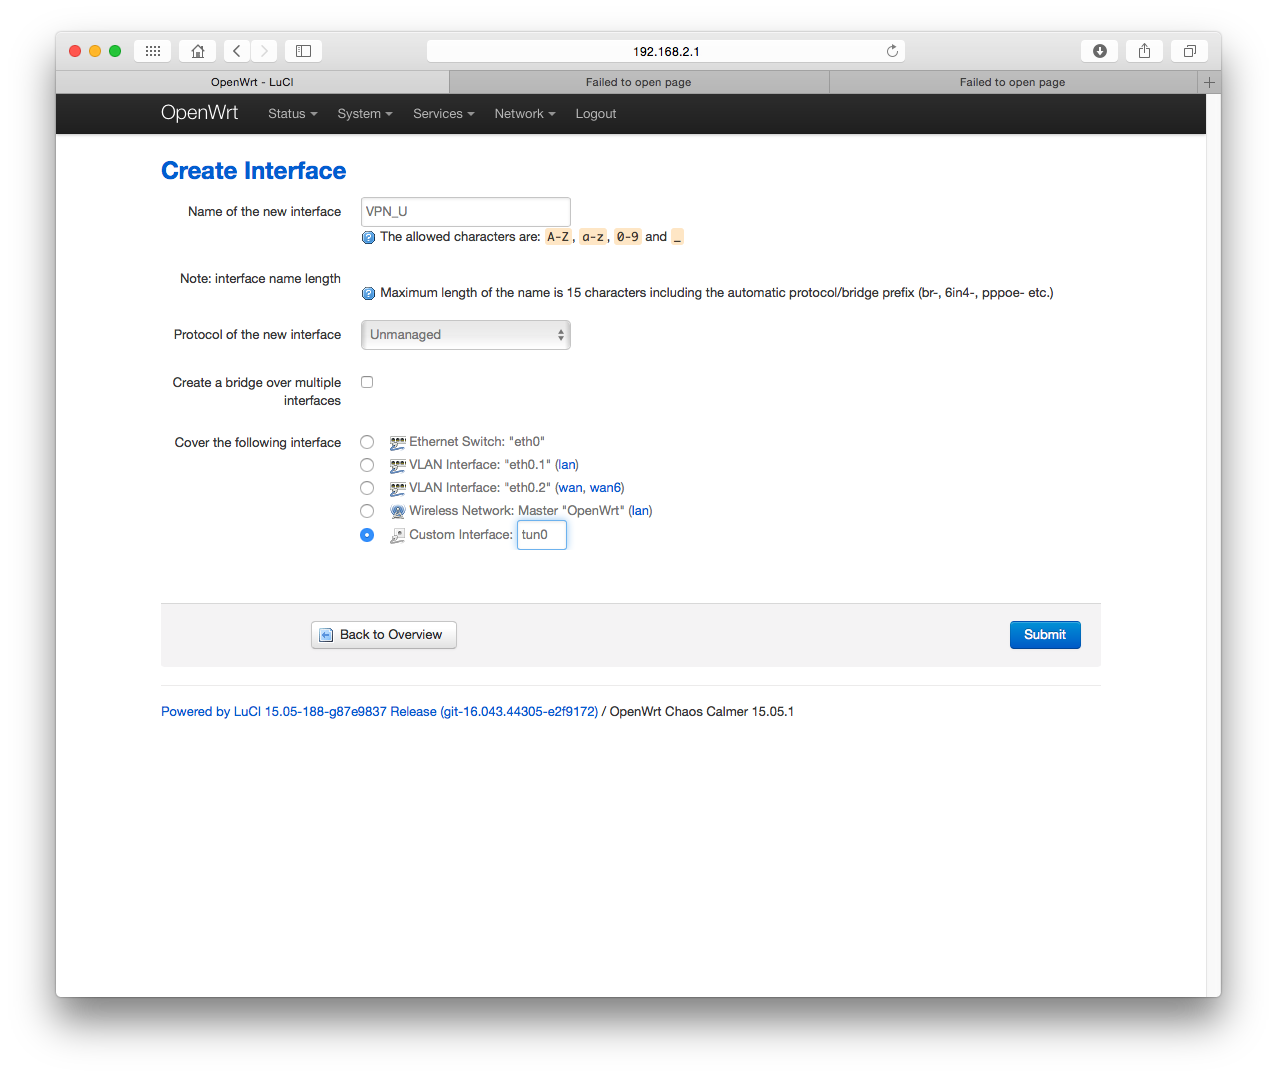Reload the page with the refresh icon
1277x1077 pixels.
pyautogui.click(x=892, y=51)
